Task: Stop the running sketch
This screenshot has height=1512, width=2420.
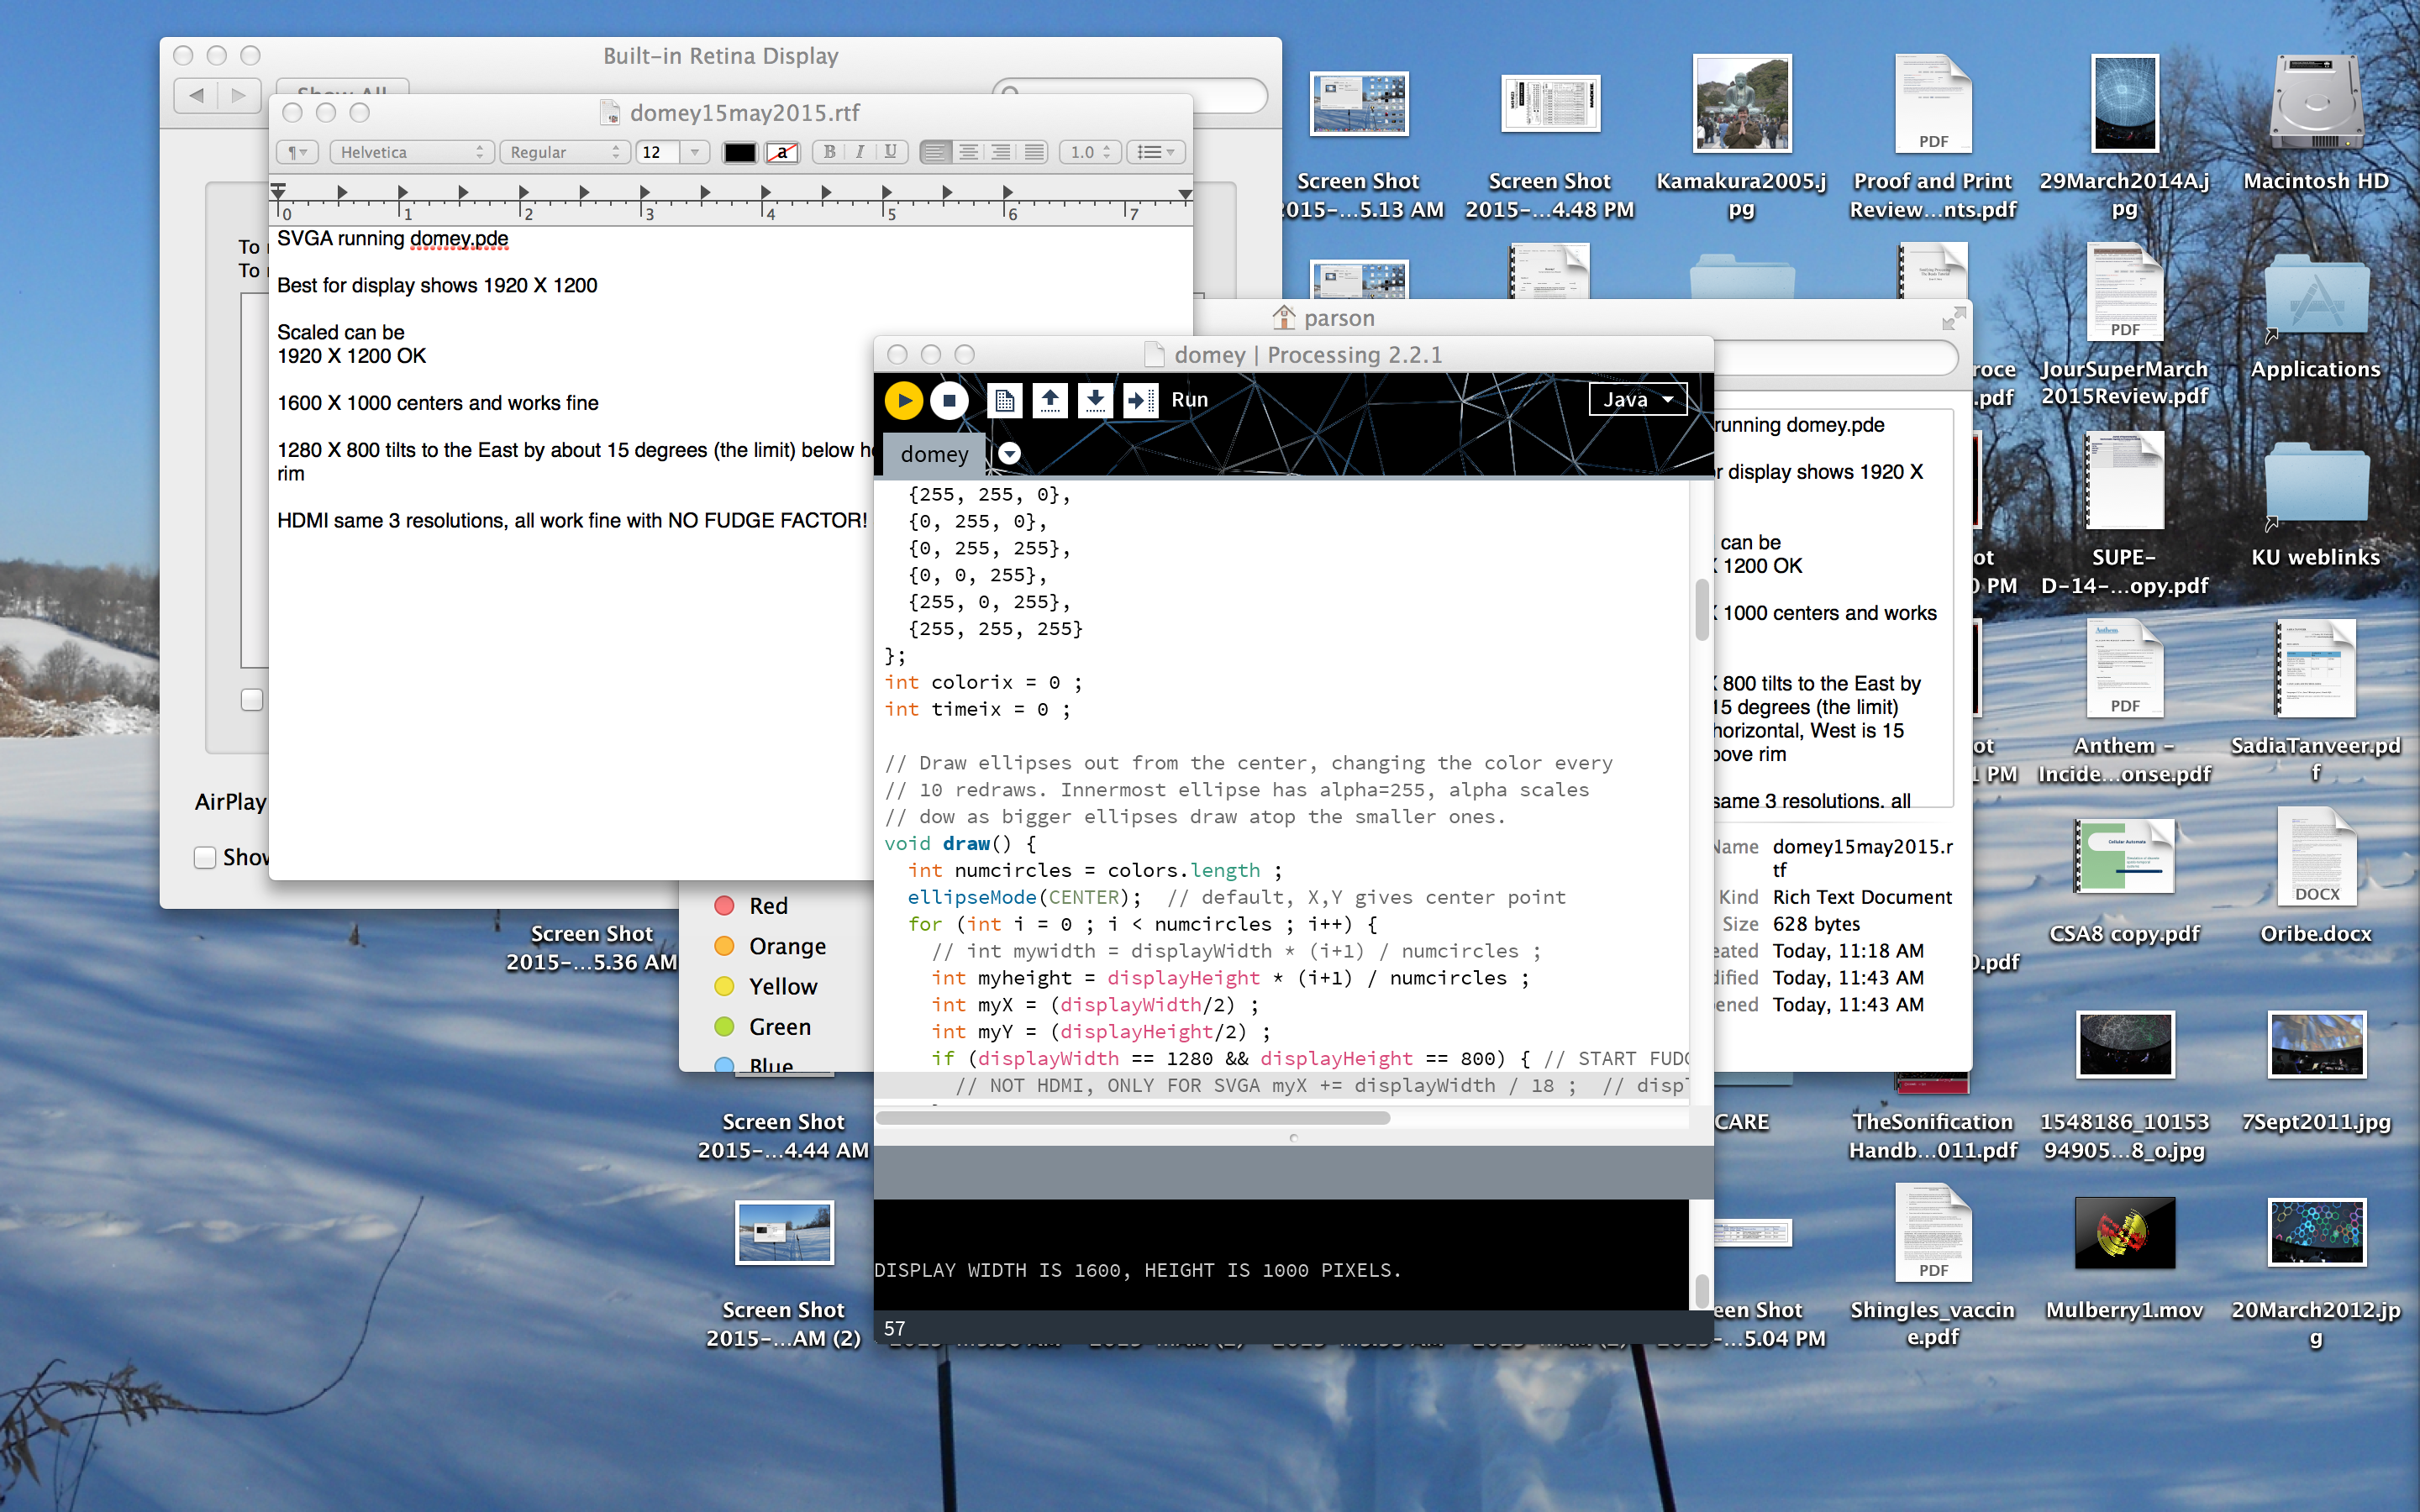Action: click(x=949, y=400)
